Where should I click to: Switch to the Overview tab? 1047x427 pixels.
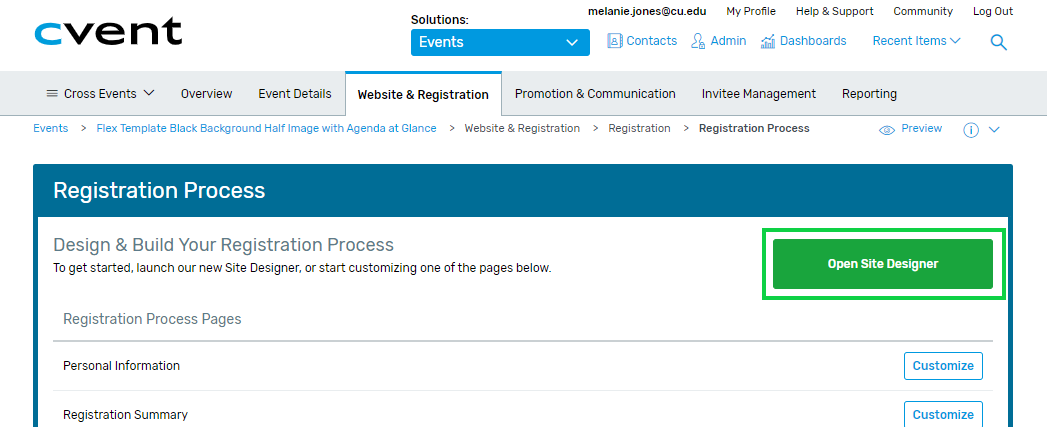[206, 94]
